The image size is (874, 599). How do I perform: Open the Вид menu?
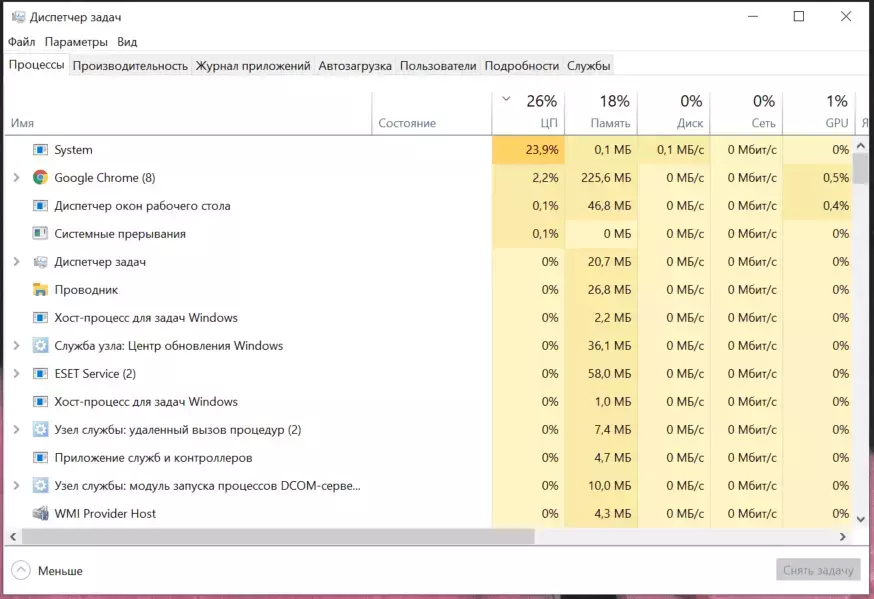coord(127,42)
